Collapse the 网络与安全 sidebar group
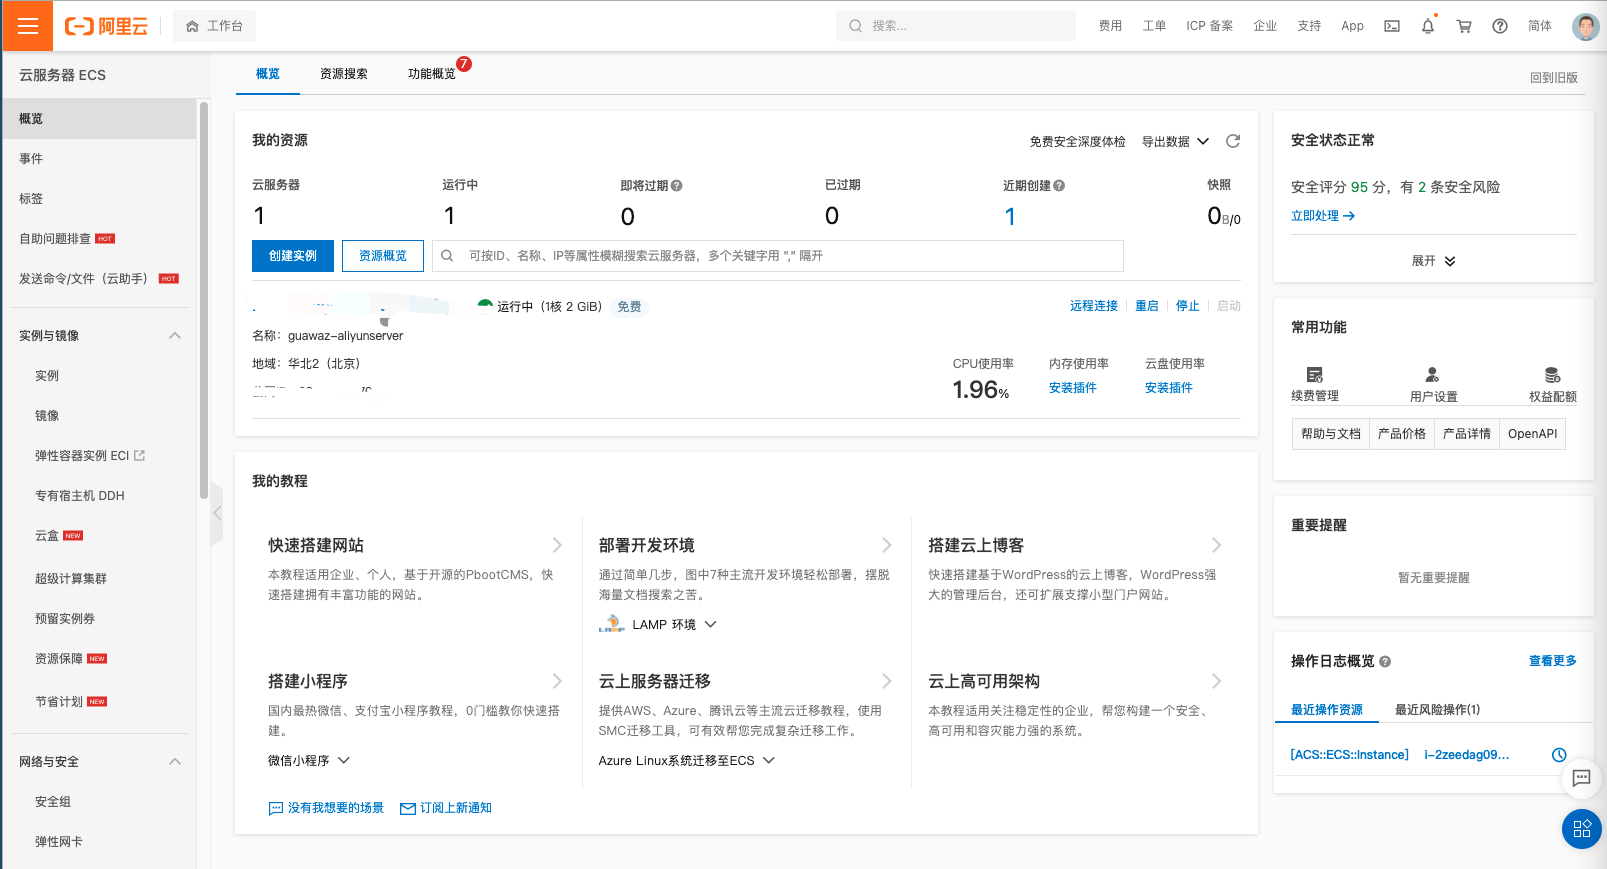This screenshot has height=869, width=1607. pos(175,762)
